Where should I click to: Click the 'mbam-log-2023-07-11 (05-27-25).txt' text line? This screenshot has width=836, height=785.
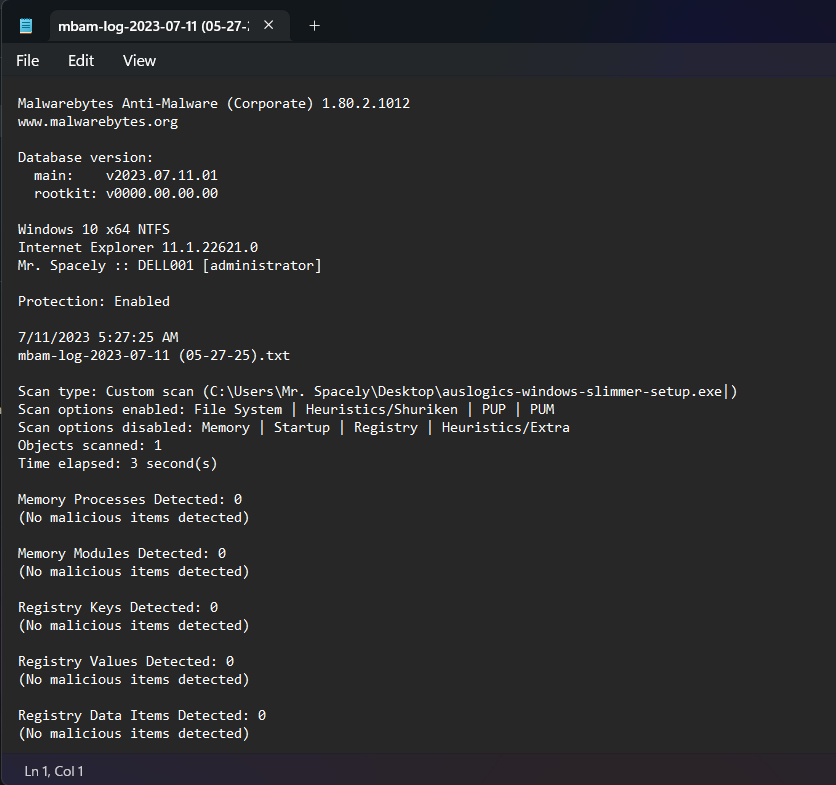(x=154, y=355)
